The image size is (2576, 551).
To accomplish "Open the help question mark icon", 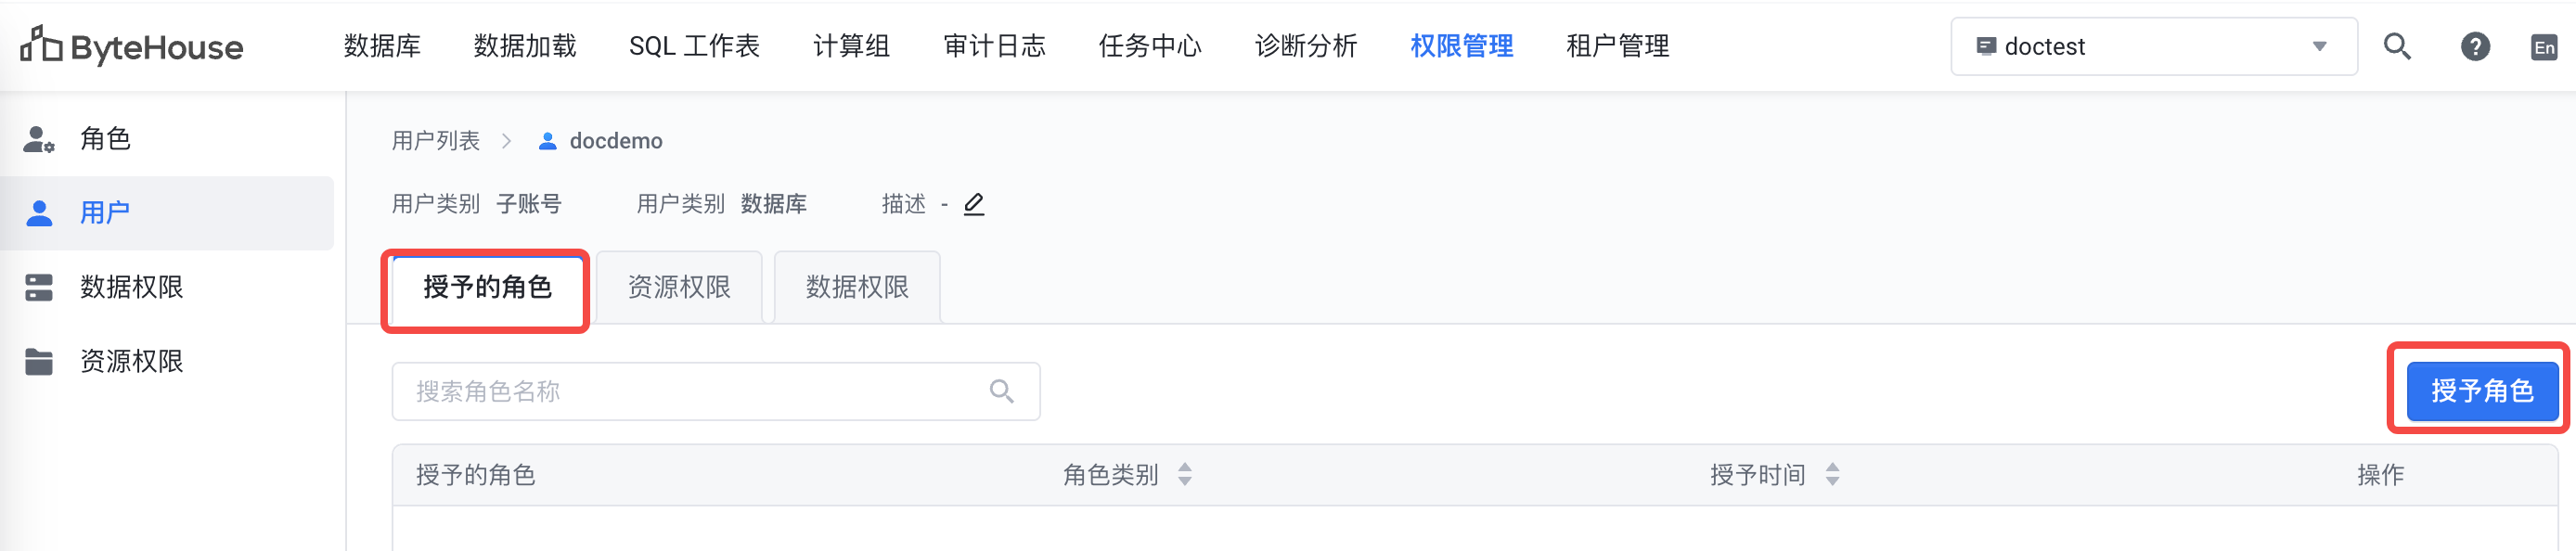I will 2475,46.
